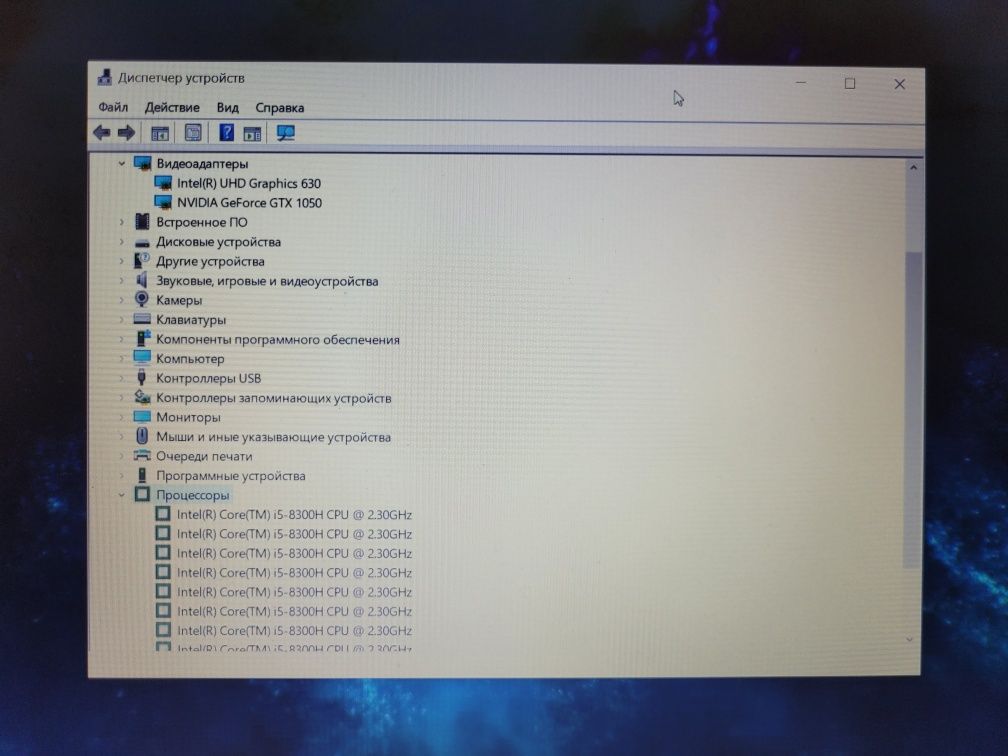1008x756 pixels.
Task: Click the Очереди печати printer icon
Action: (x=142, y=456)
